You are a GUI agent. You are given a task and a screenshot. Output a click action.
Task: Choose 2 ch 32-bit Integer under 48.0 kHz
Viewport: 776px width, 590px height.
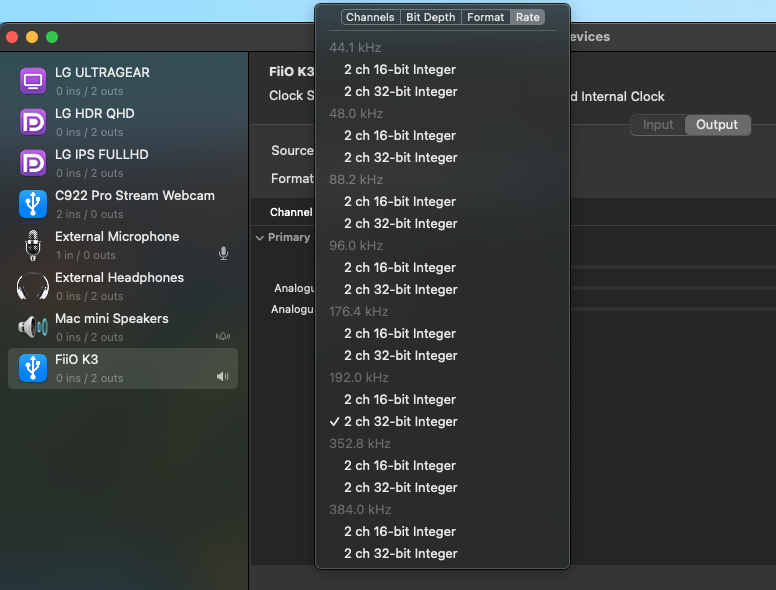(442, 157)
